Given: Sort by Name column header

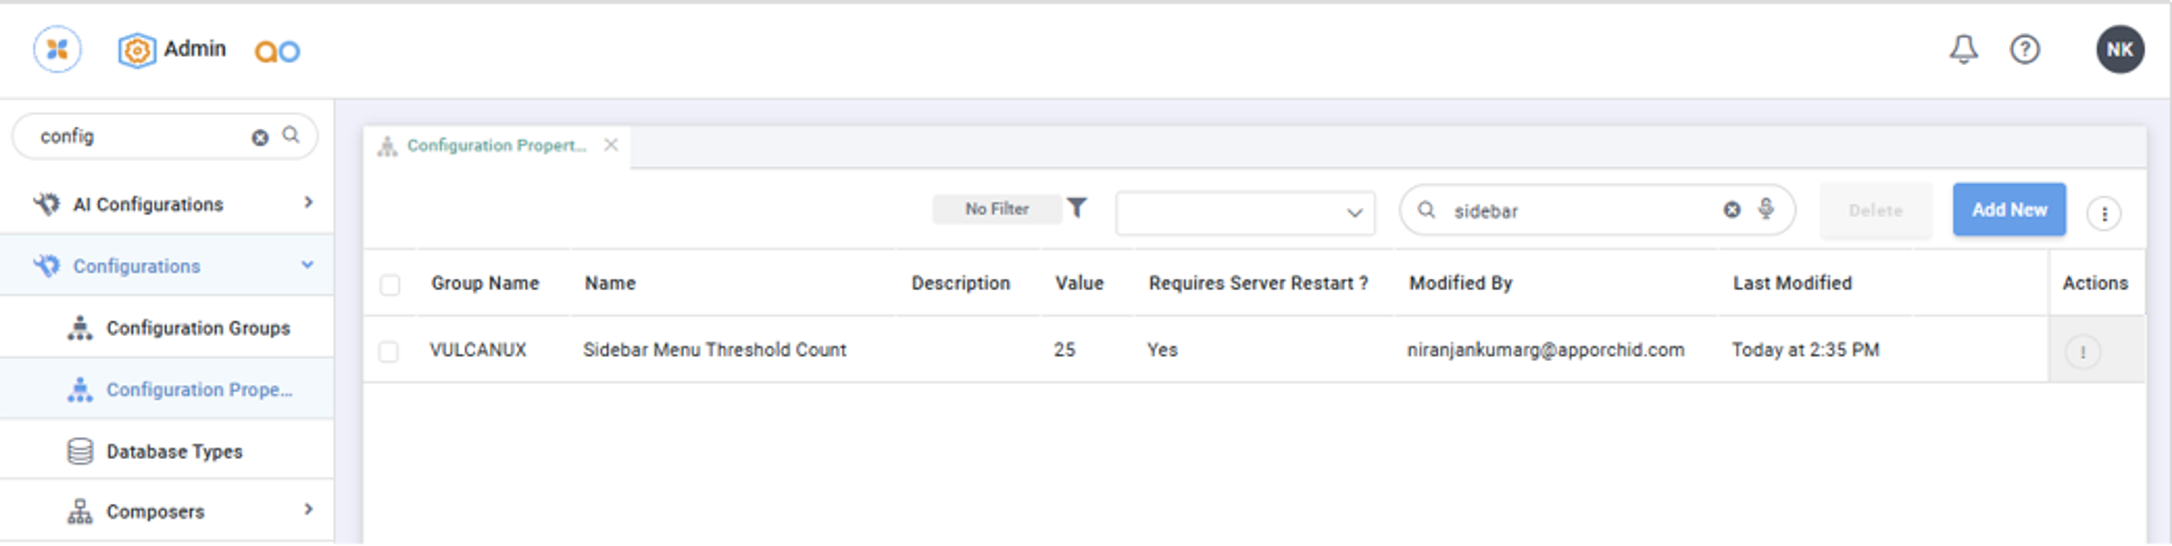Looking at the screenshot, I should coord(610,283).
